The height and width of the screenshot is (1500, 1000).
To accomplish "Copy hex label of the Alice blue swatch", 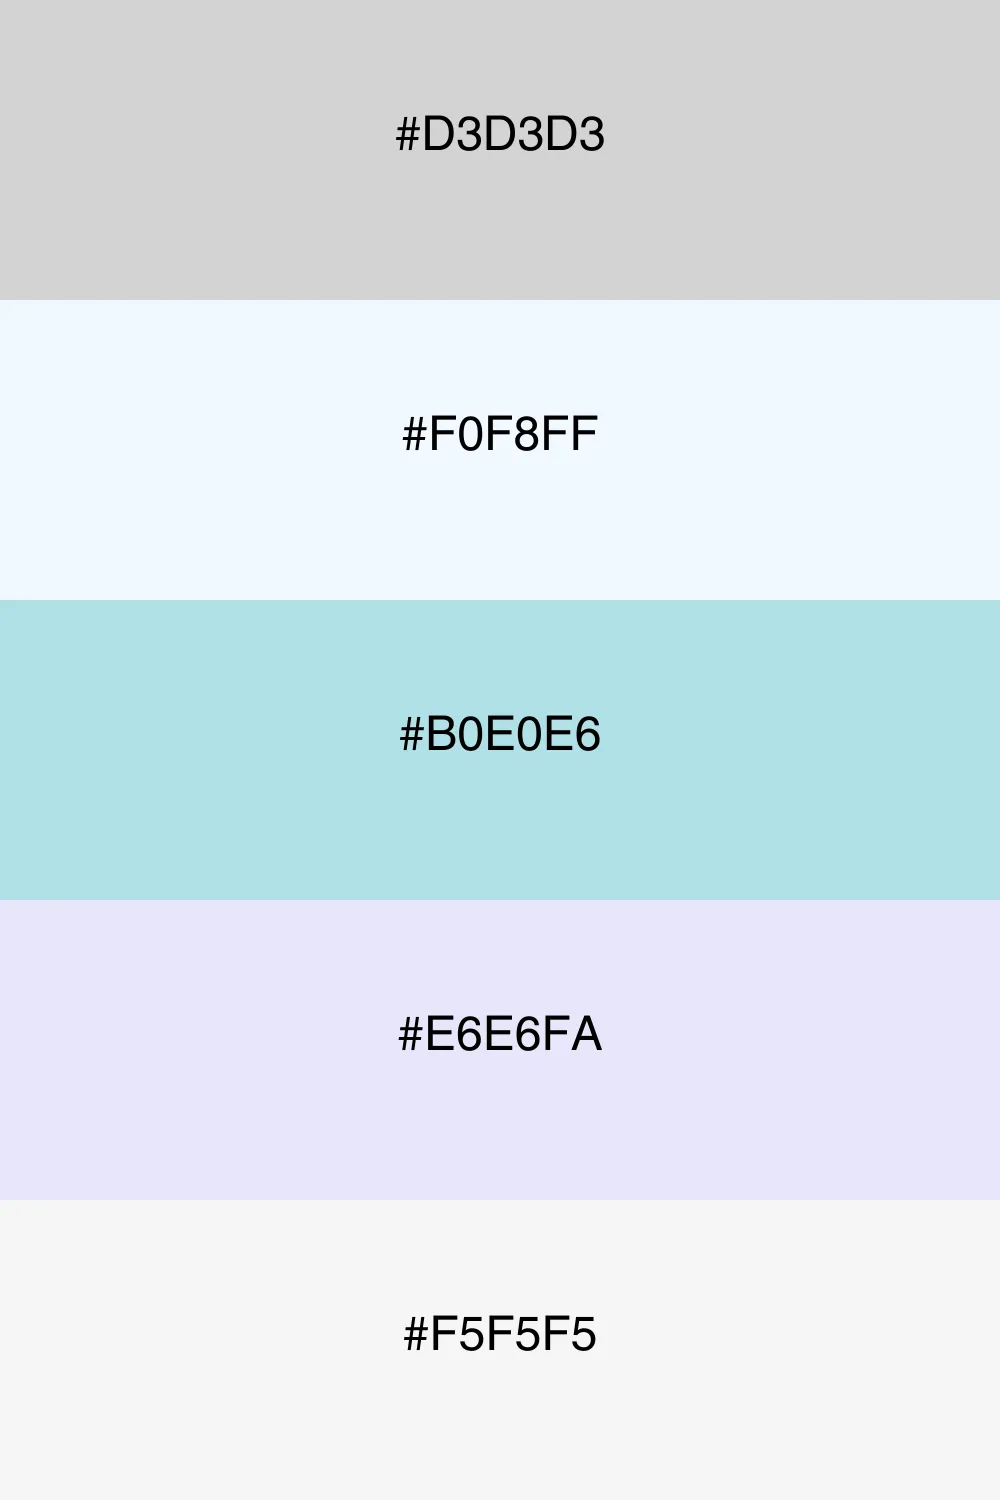I will (x=500, y=435).
